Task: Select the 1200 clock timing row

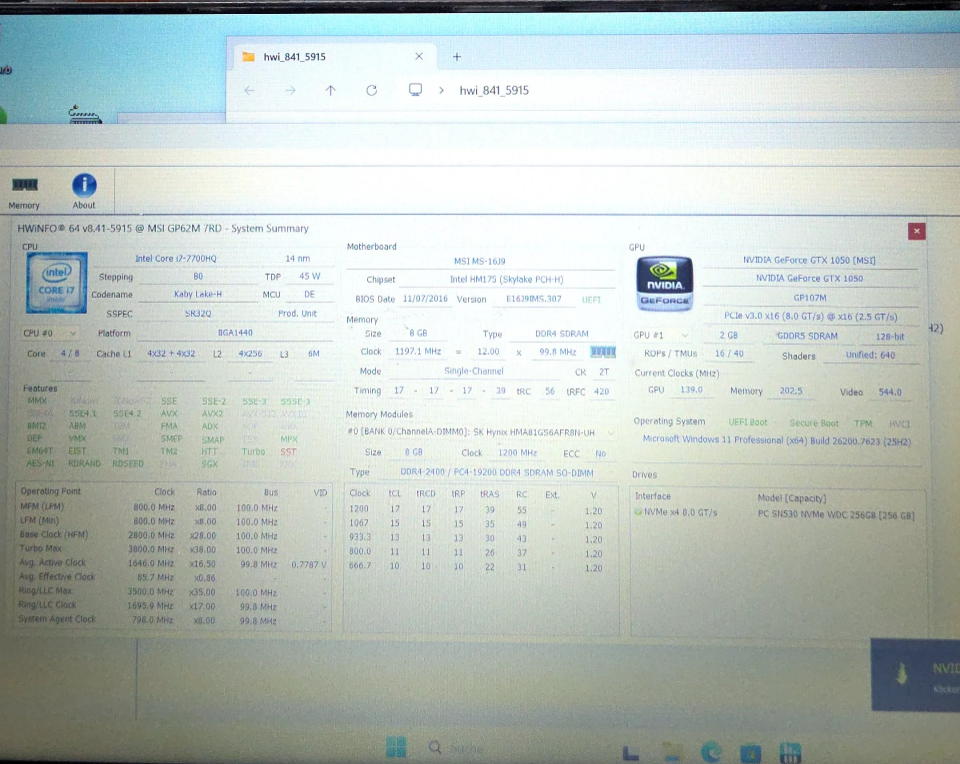Action: tap(476, 510)
